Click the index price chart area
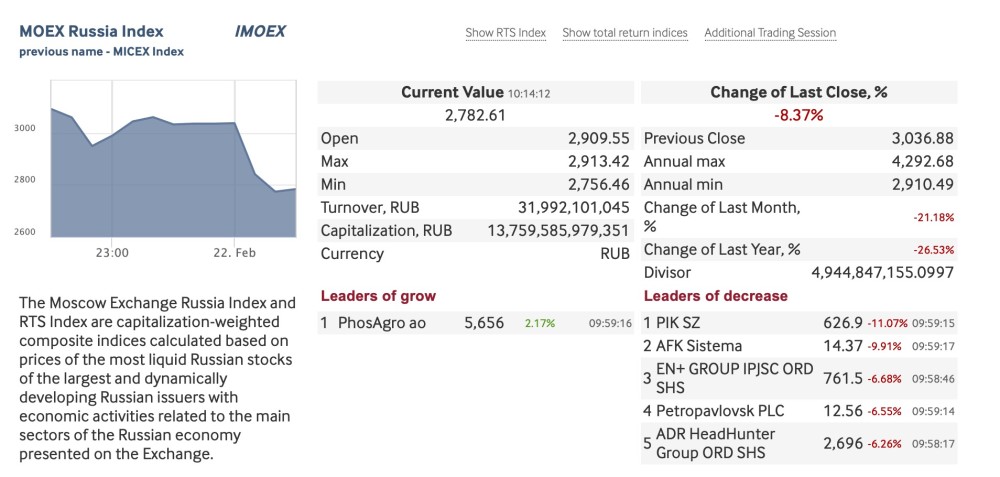Image resolution: width=1000 pixels, height=477 pixels. [173, 170]
